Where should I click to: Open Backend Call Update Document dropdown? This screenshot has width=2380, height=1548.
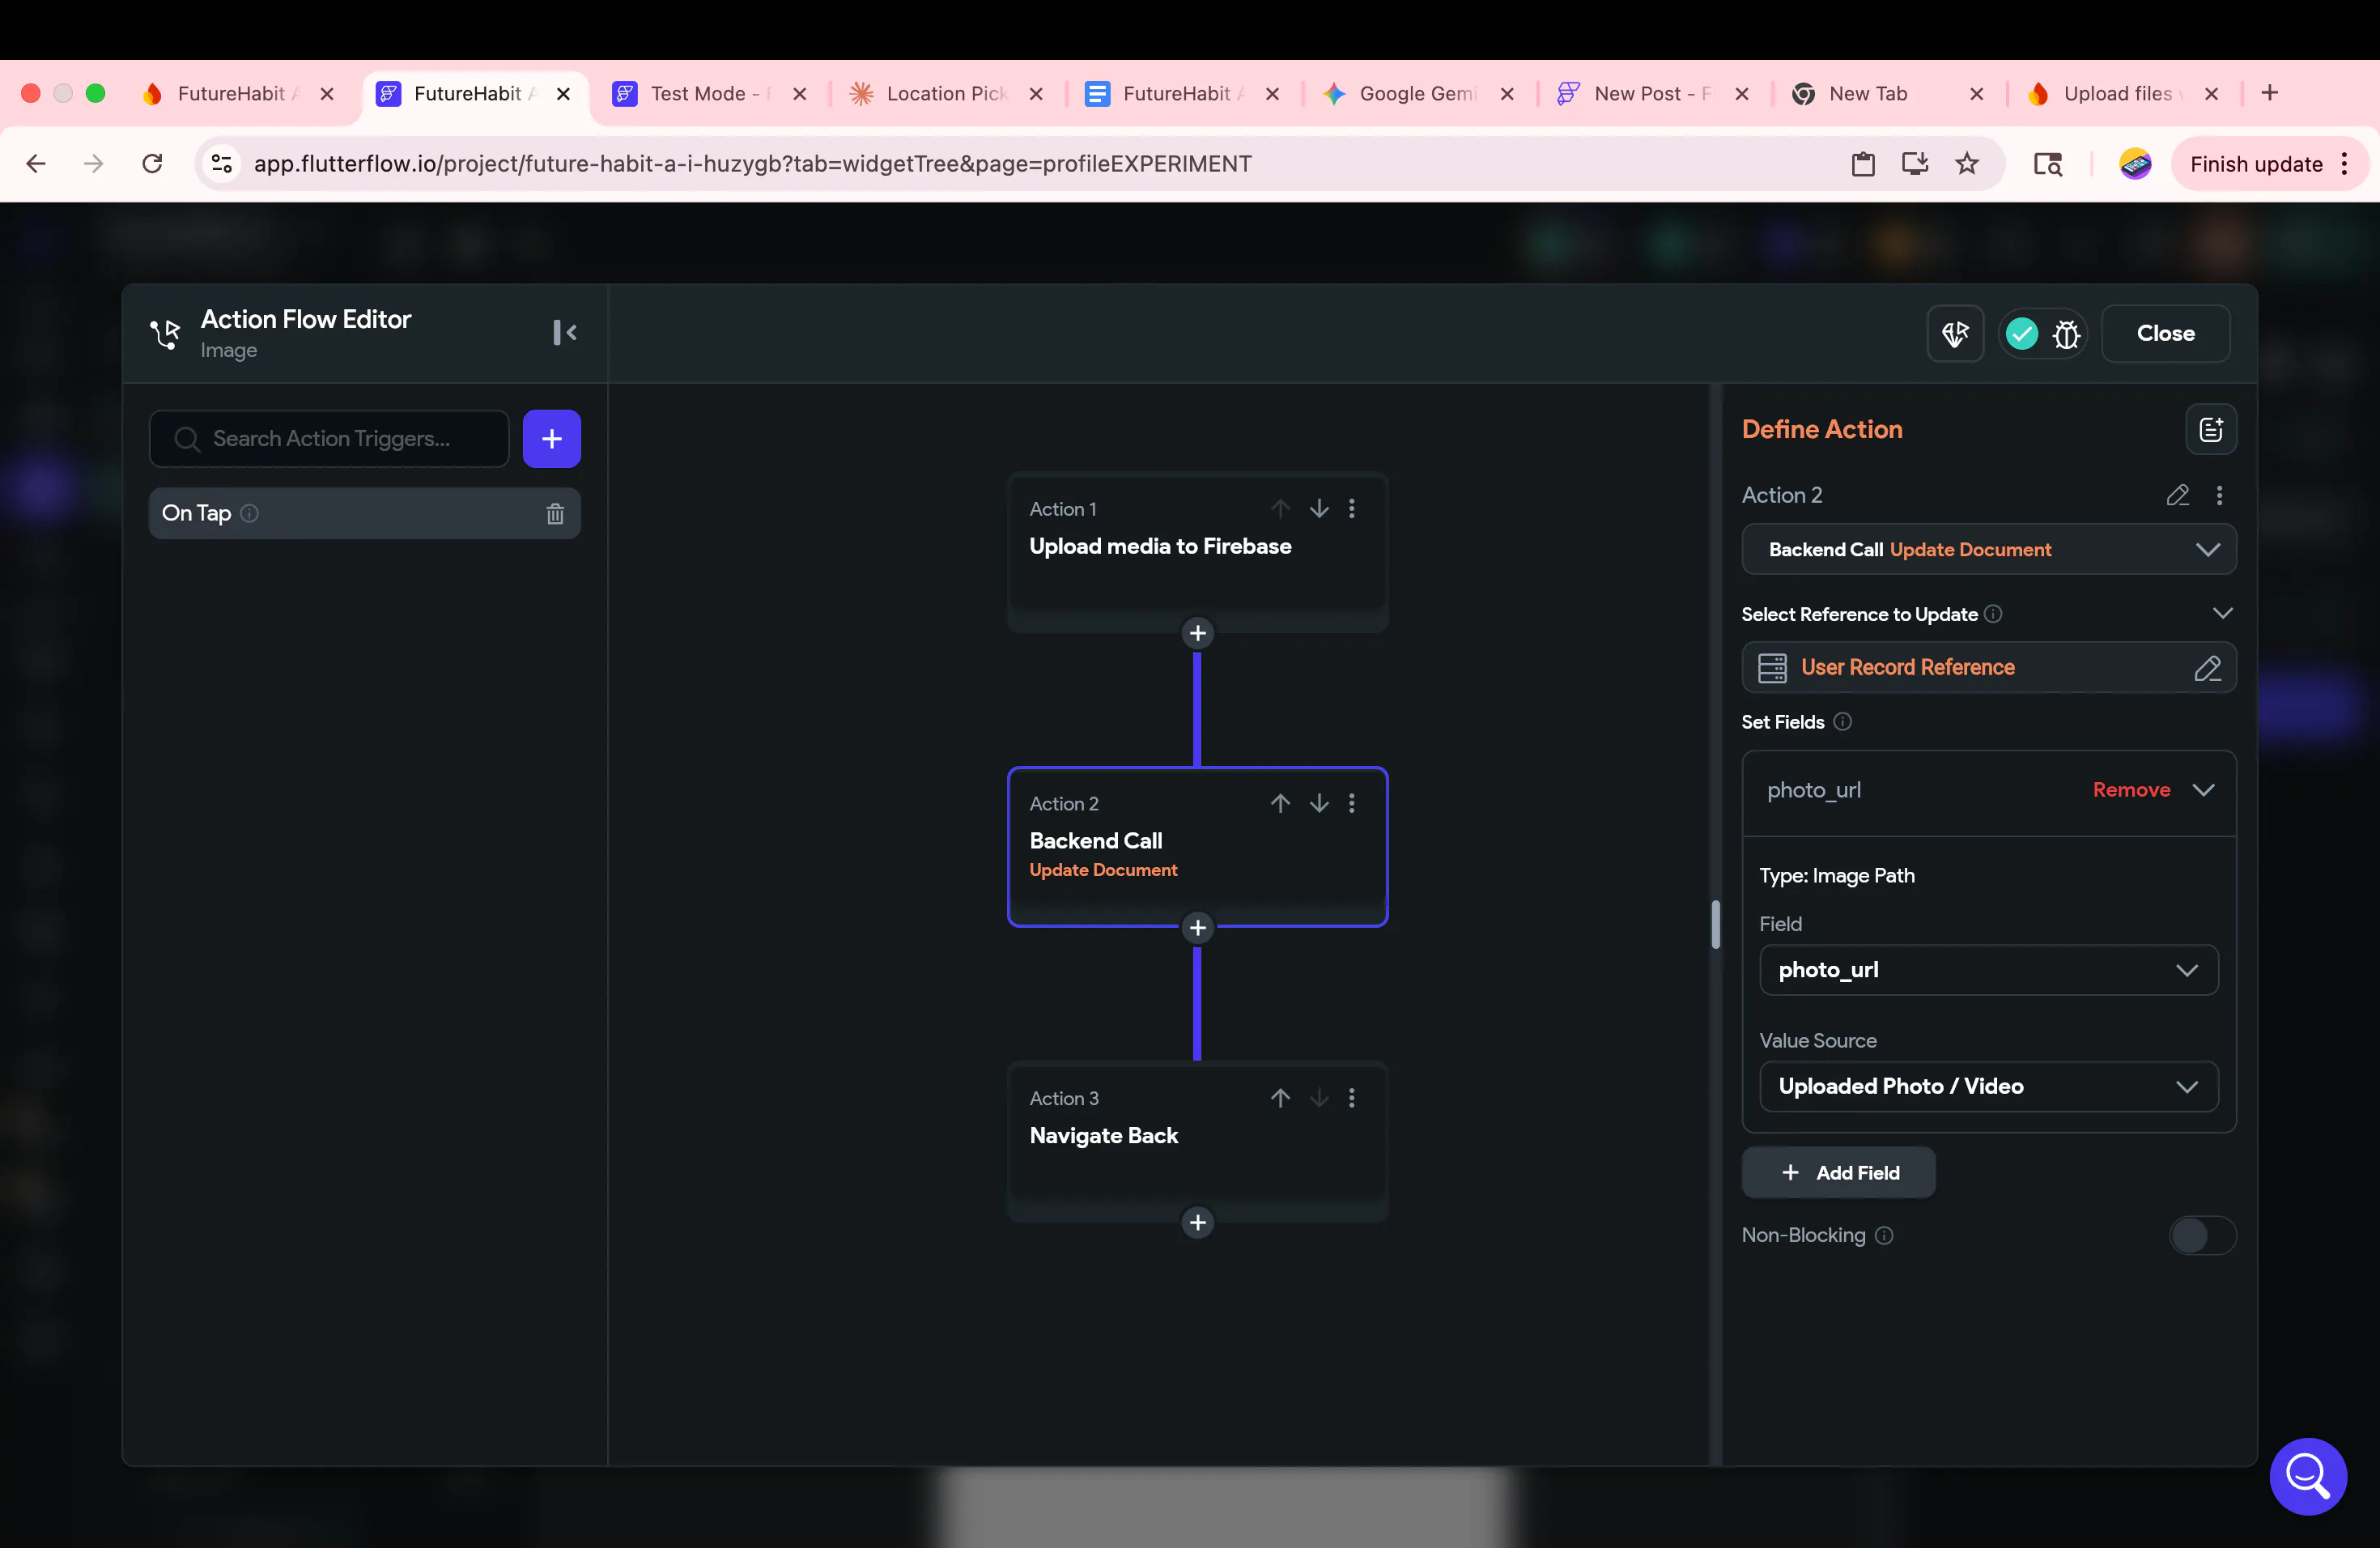[x=1988, y=549]
